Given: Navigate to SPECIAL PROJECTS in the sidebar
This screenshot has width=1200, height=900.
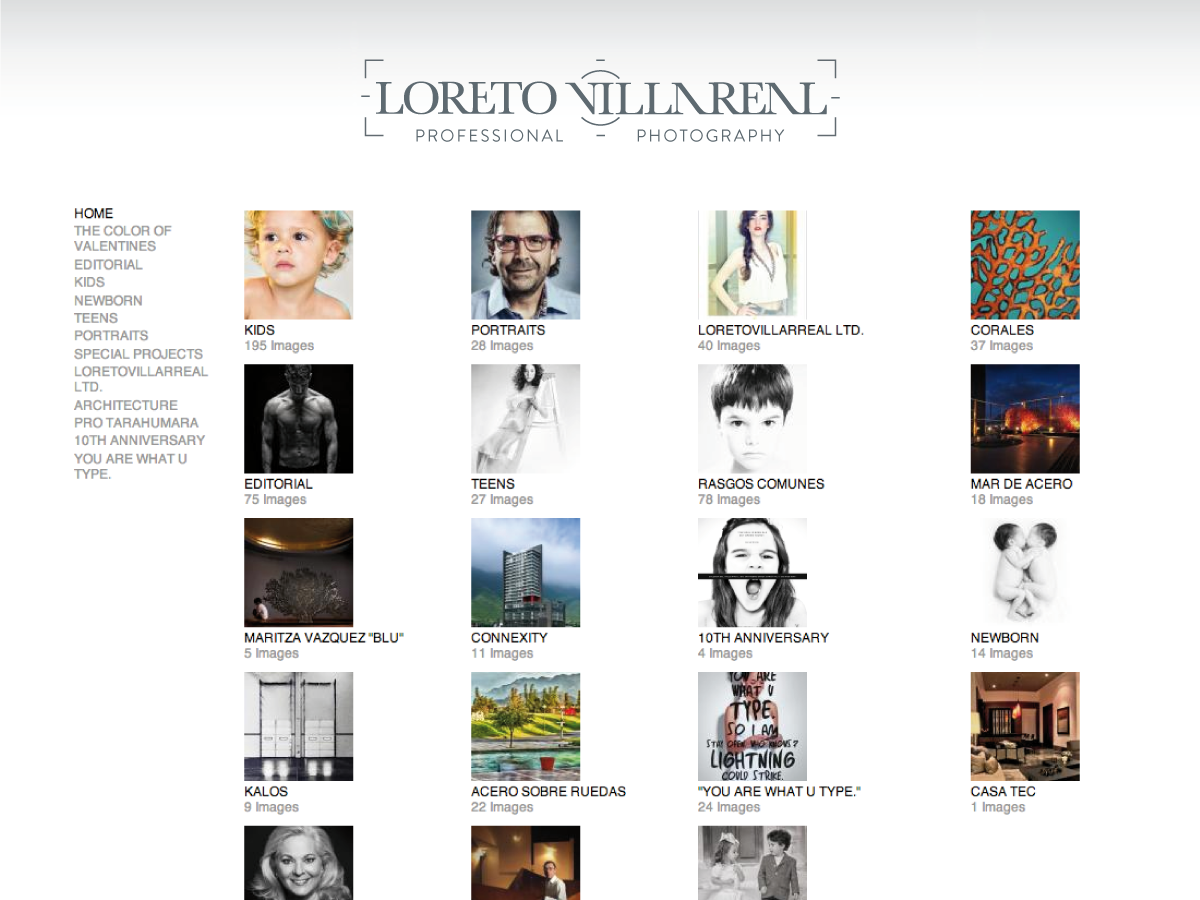Looking at the screenshot, I should (x=137, y=353).
